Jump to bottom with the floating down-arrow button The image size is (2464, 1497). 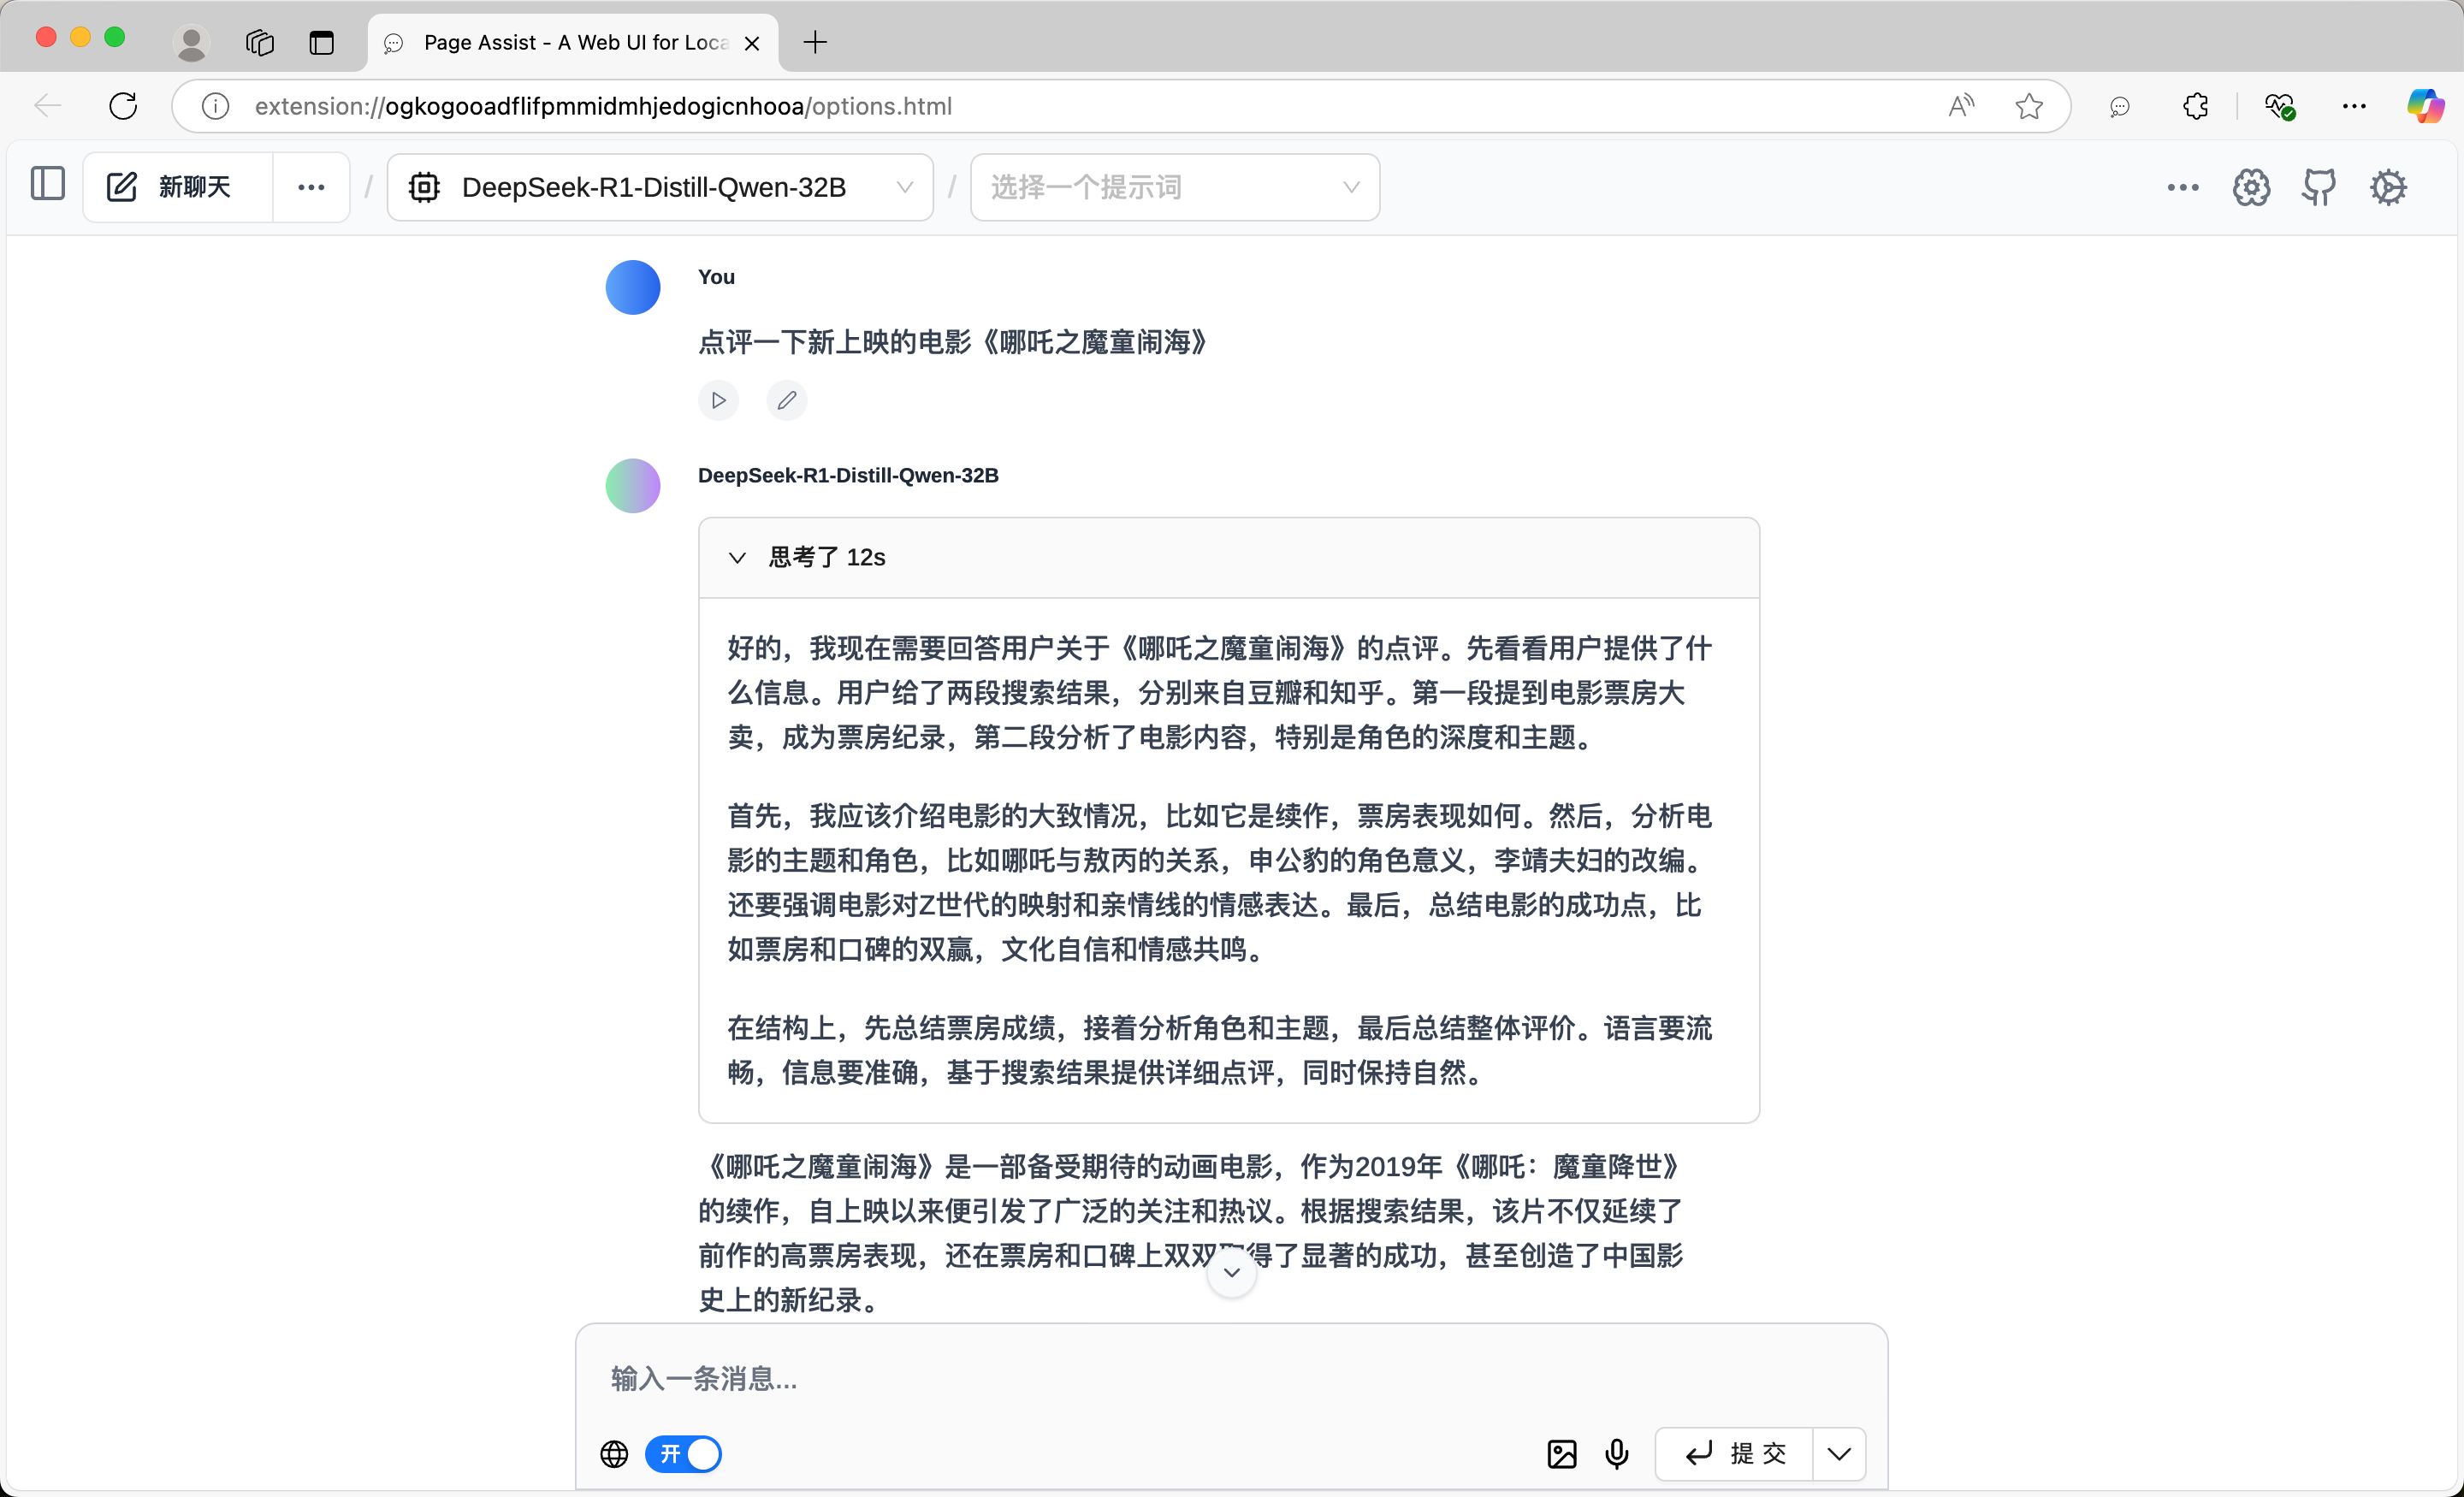[x=1232, y=1272]
